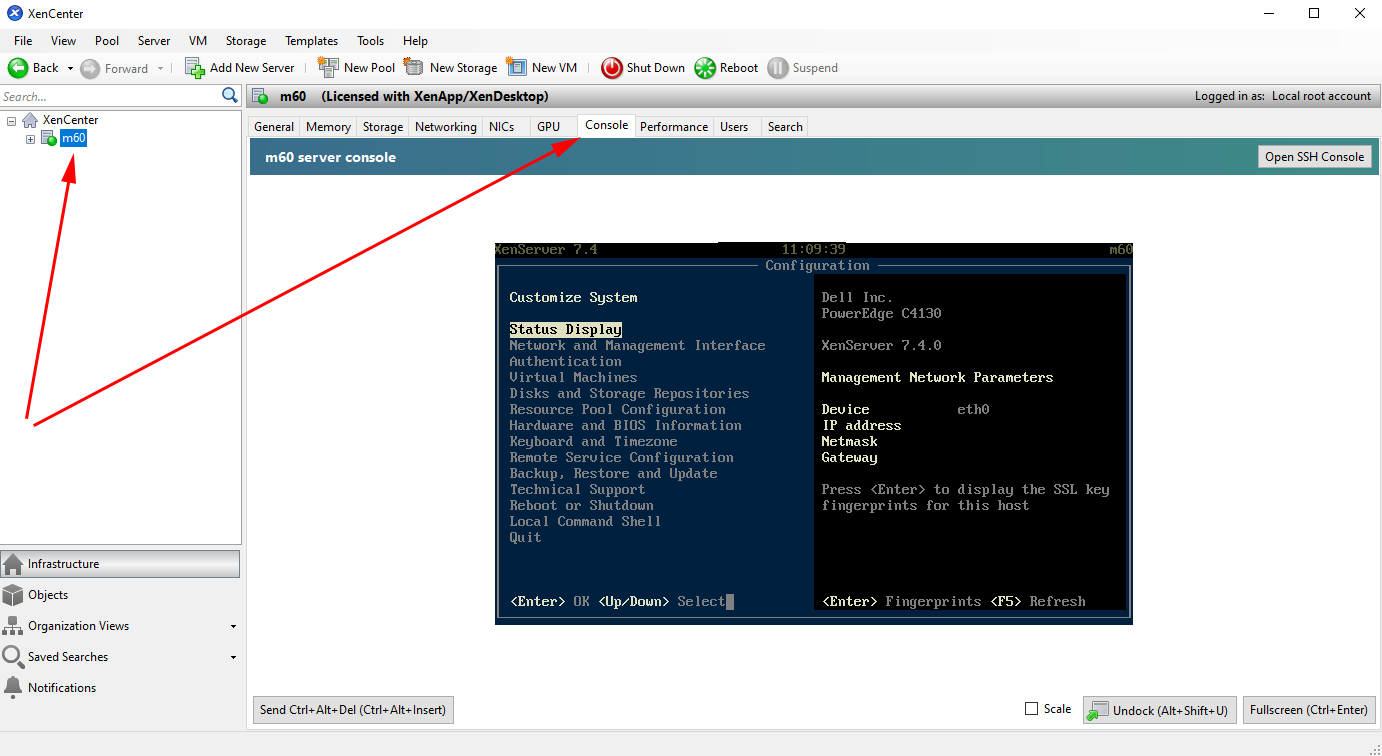The width and height of the screenshot is (1382, 756).
Task: Open the Templates menu
Action: [312, 41]
